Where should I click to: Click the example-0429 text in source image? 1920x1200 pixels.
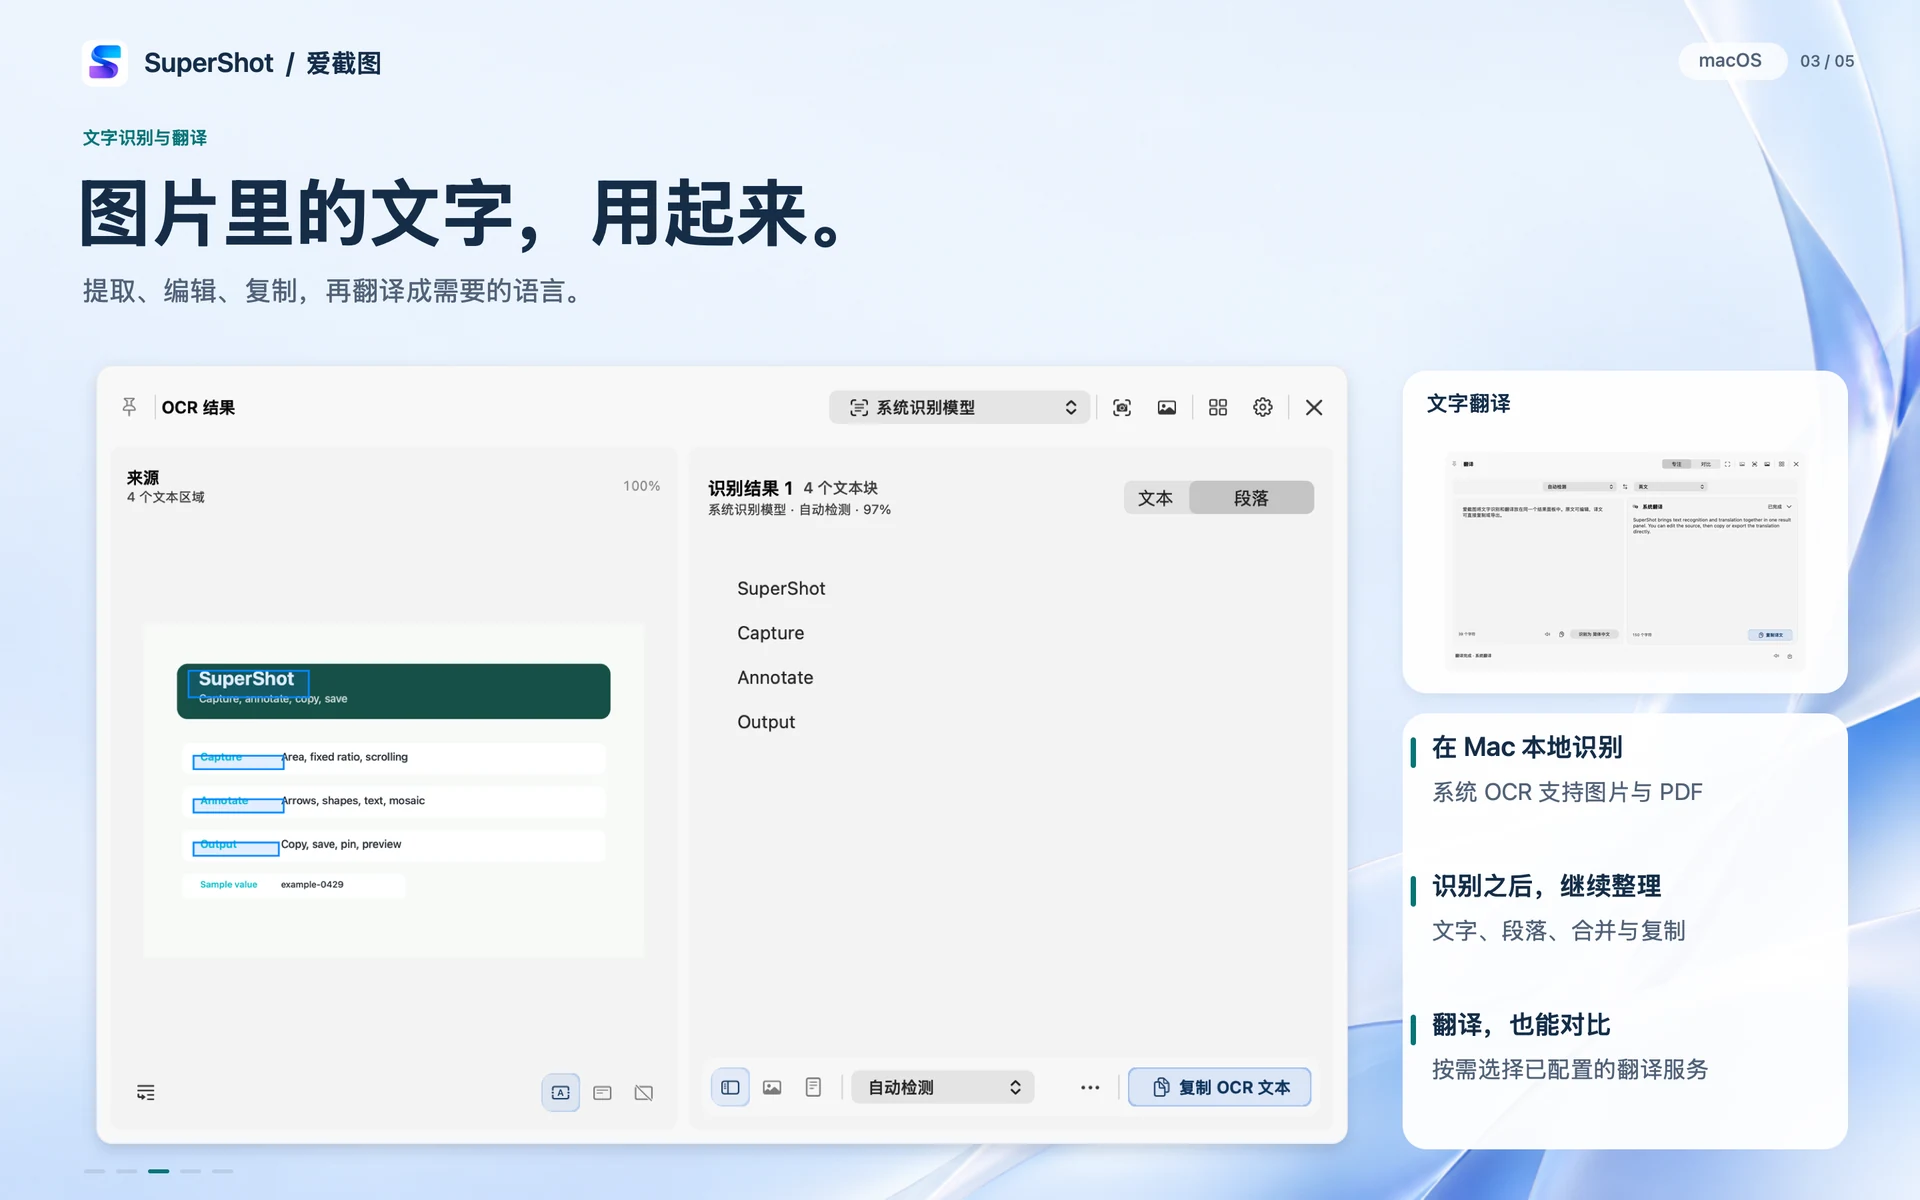[x=312, y=885]
